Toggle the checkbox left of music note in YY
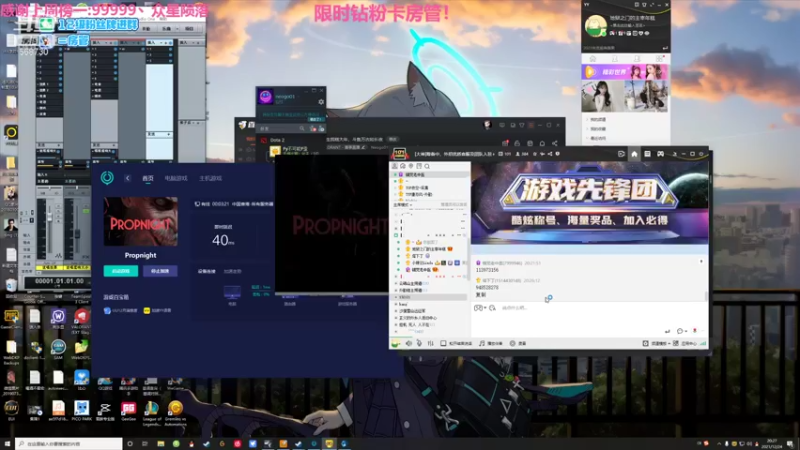800x450 pixels. [443, 343]
